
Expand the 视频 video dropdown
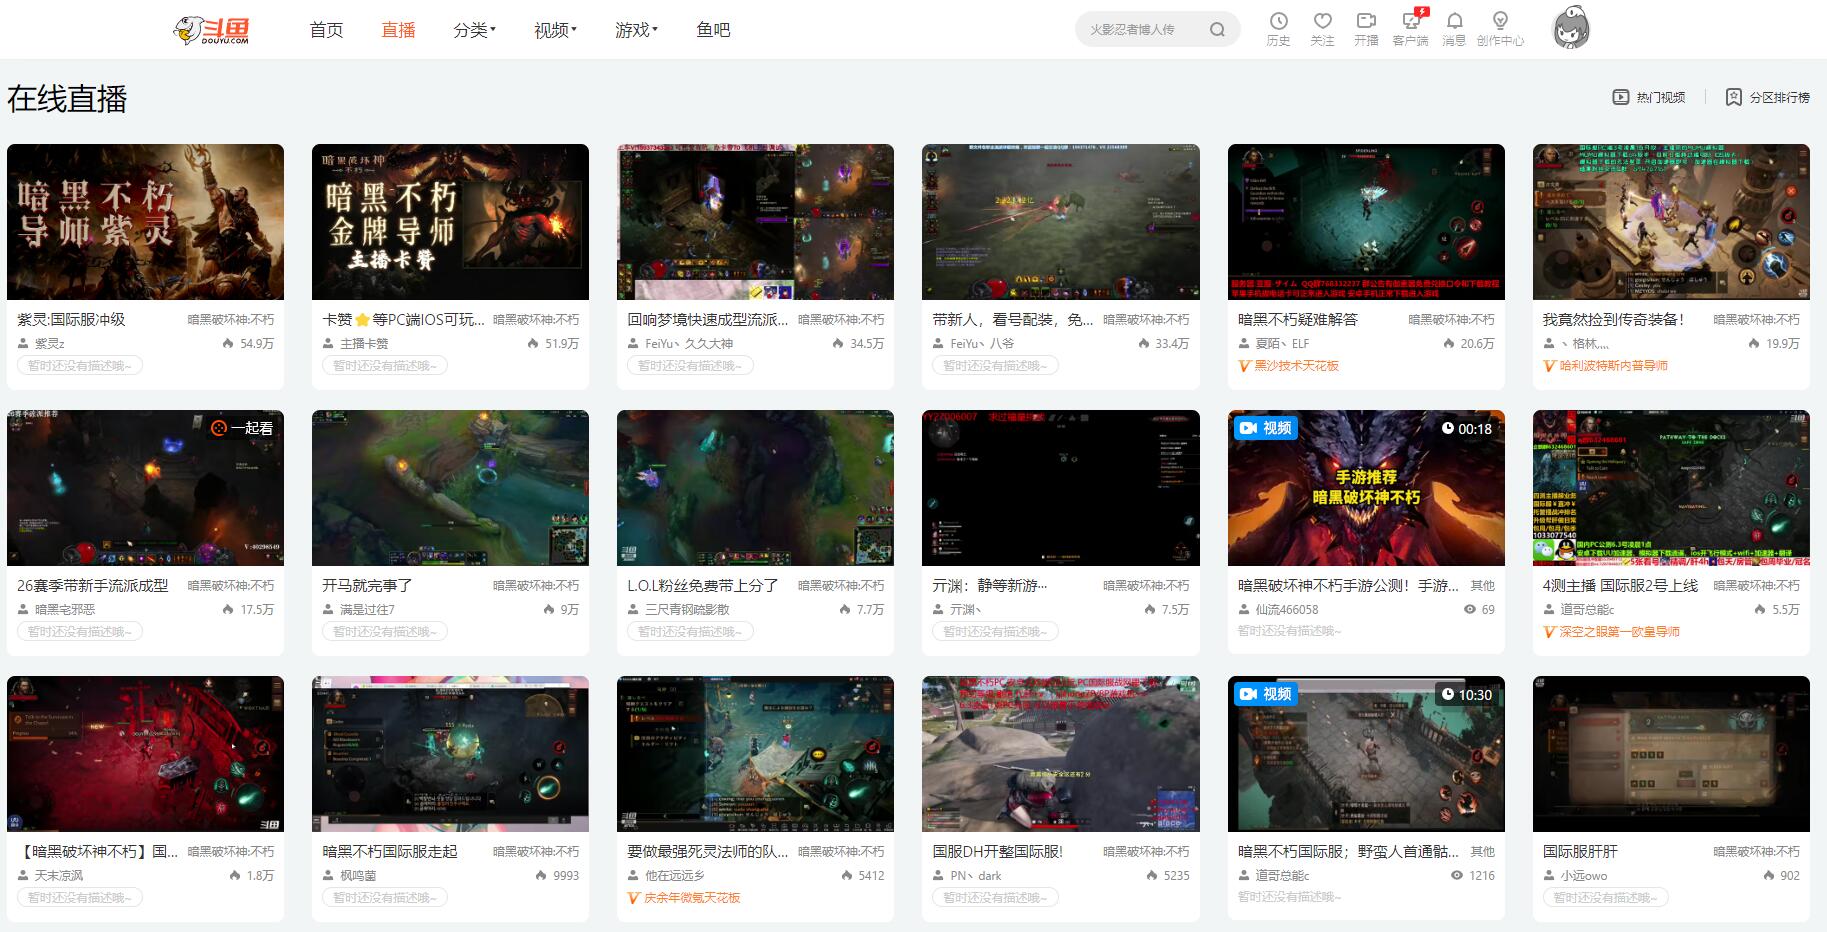556,30
